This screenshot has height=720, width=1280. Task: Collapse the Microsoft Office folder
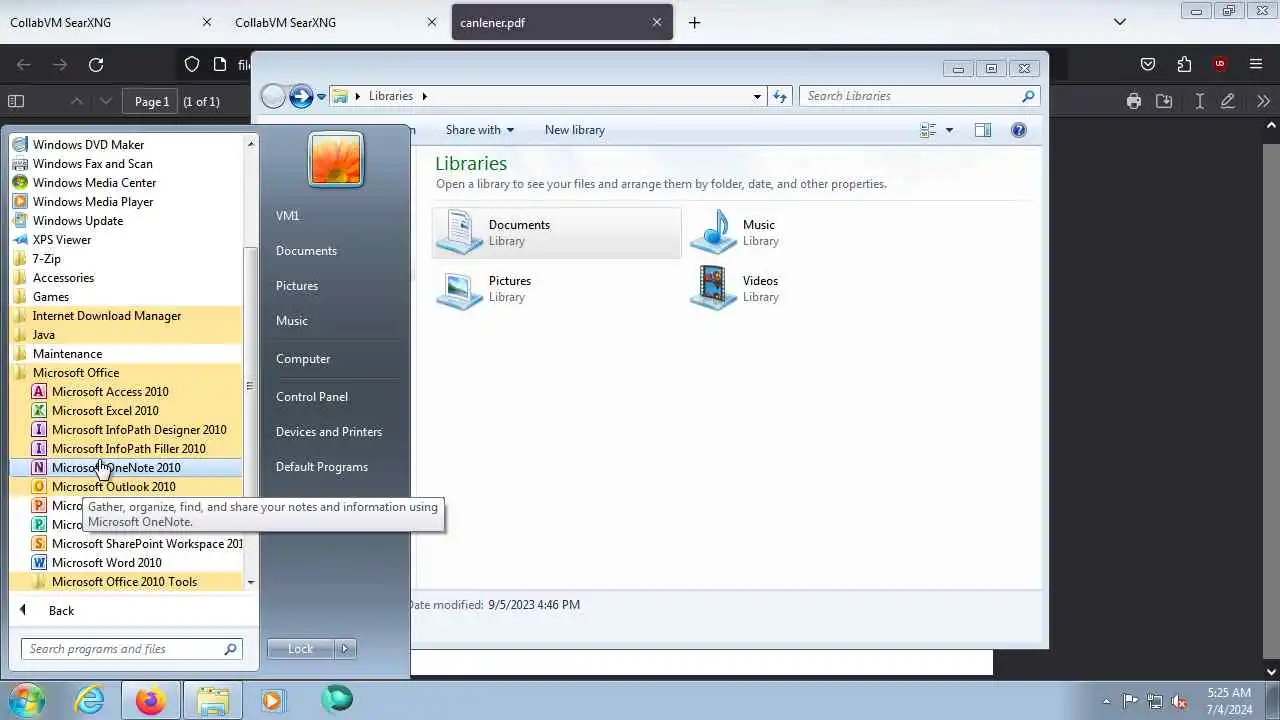click(75, 373)
